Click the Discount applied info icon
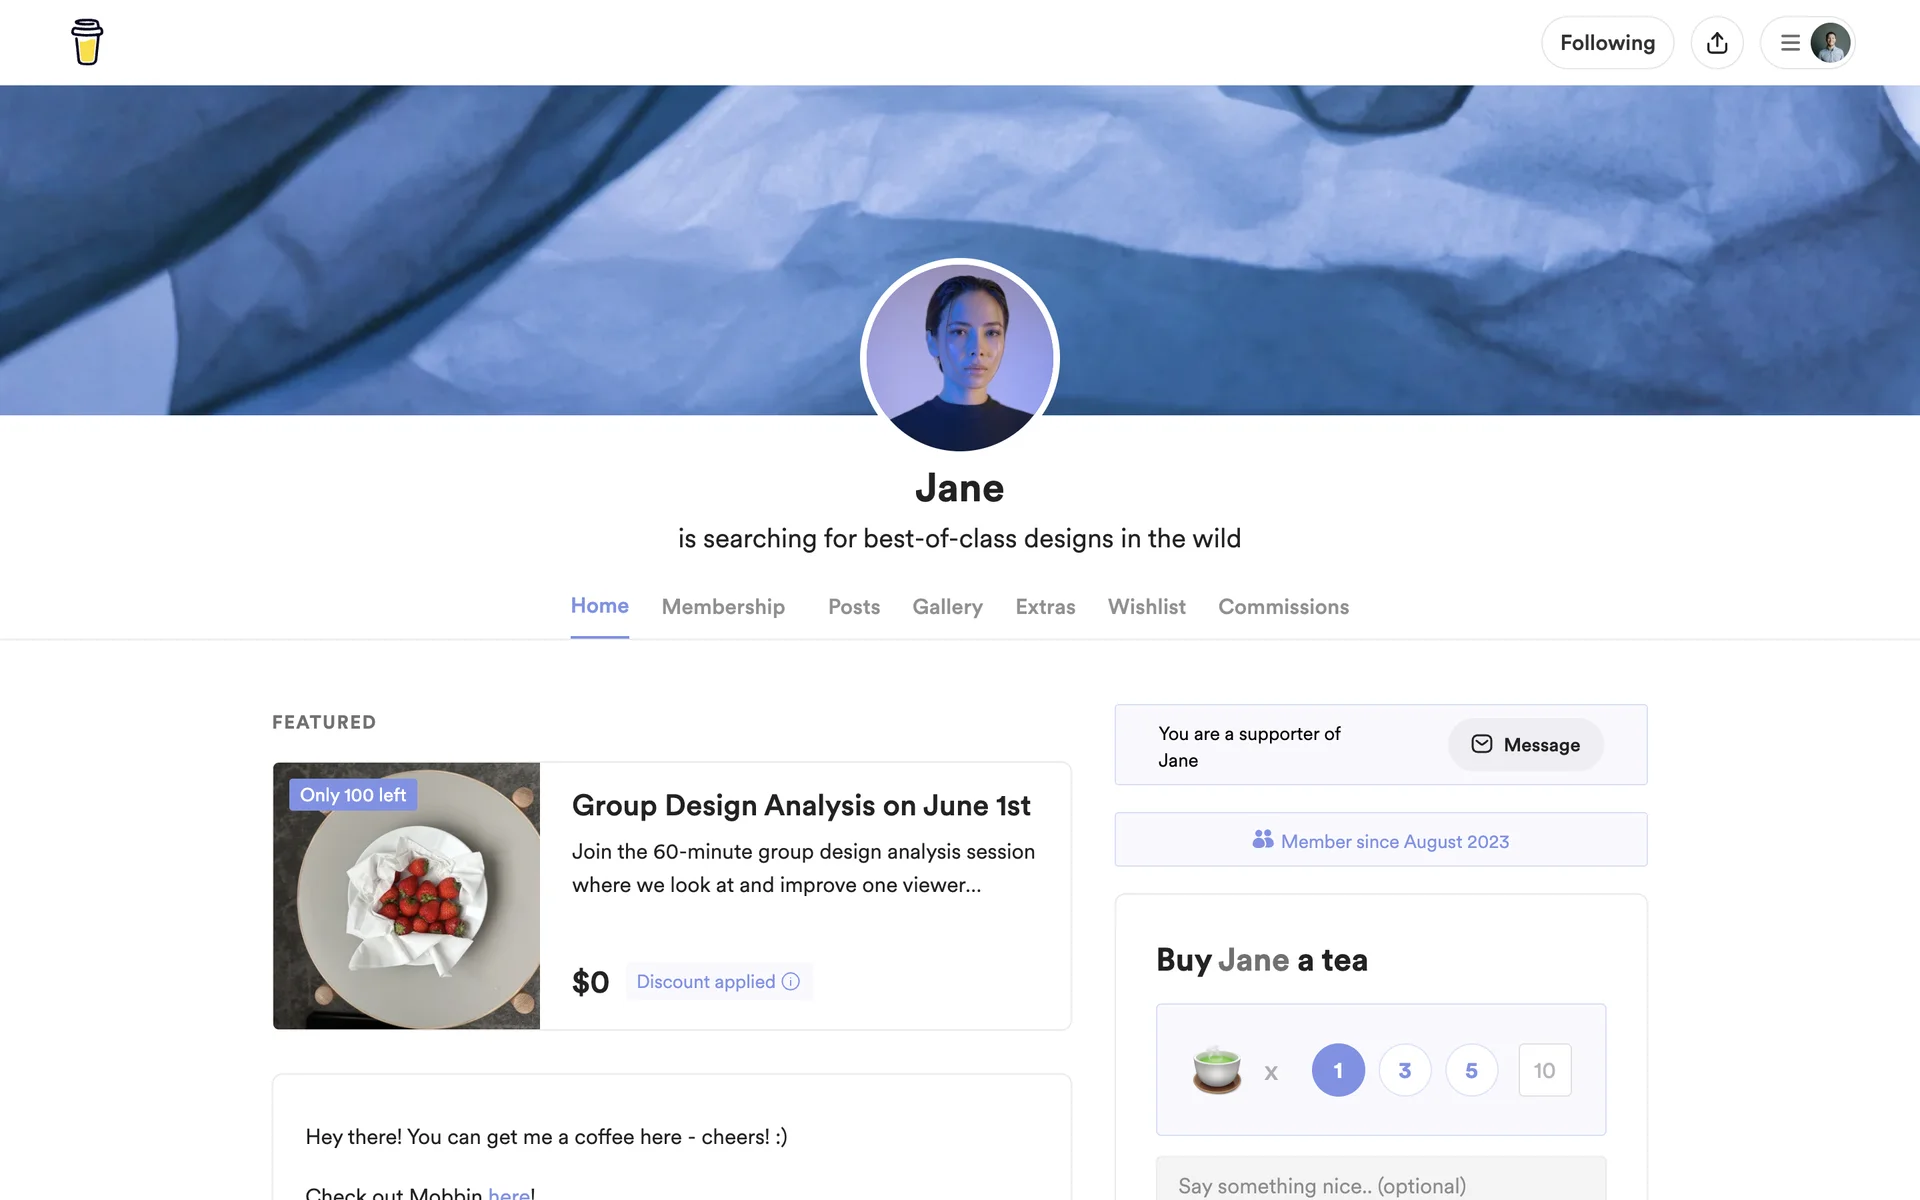Viewport: 1920px width, 1200px height. coord(791,981)
